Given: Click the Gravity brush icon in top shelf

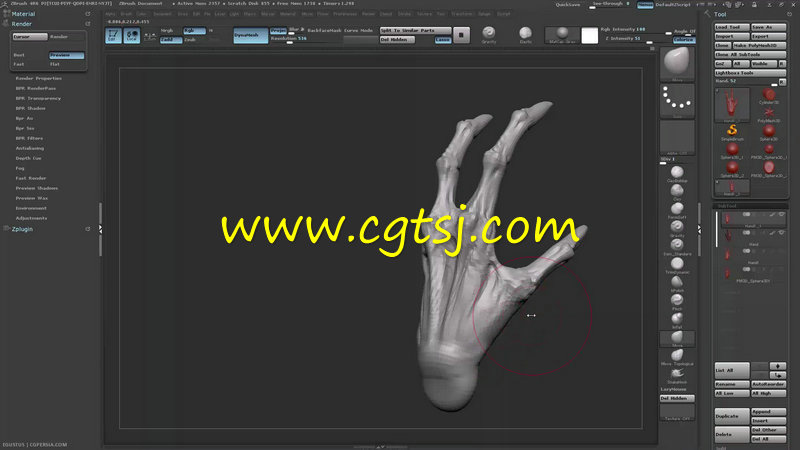Looking at the screenshot, I should coord(488,35).
